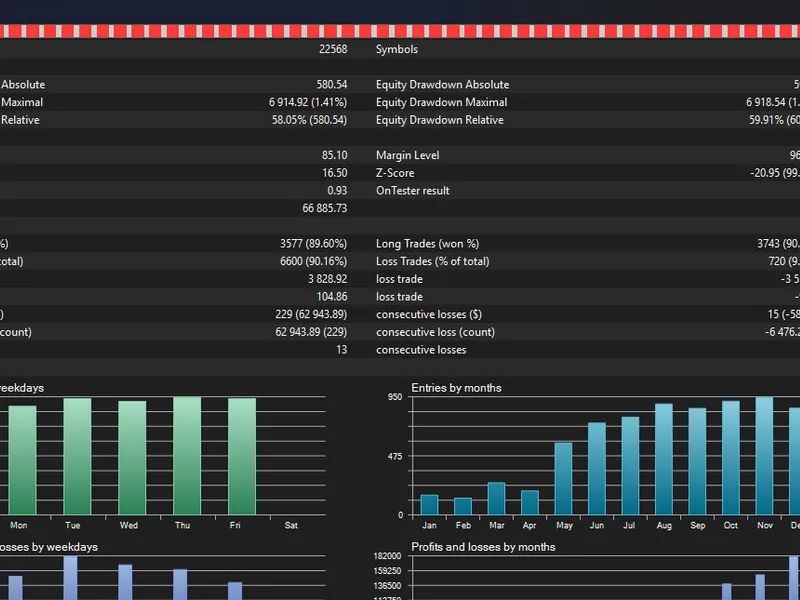The height and width of the screenshot is (600, 800).
Task: Click the 475 axis label on Entries chart
Action: point(395,457)
